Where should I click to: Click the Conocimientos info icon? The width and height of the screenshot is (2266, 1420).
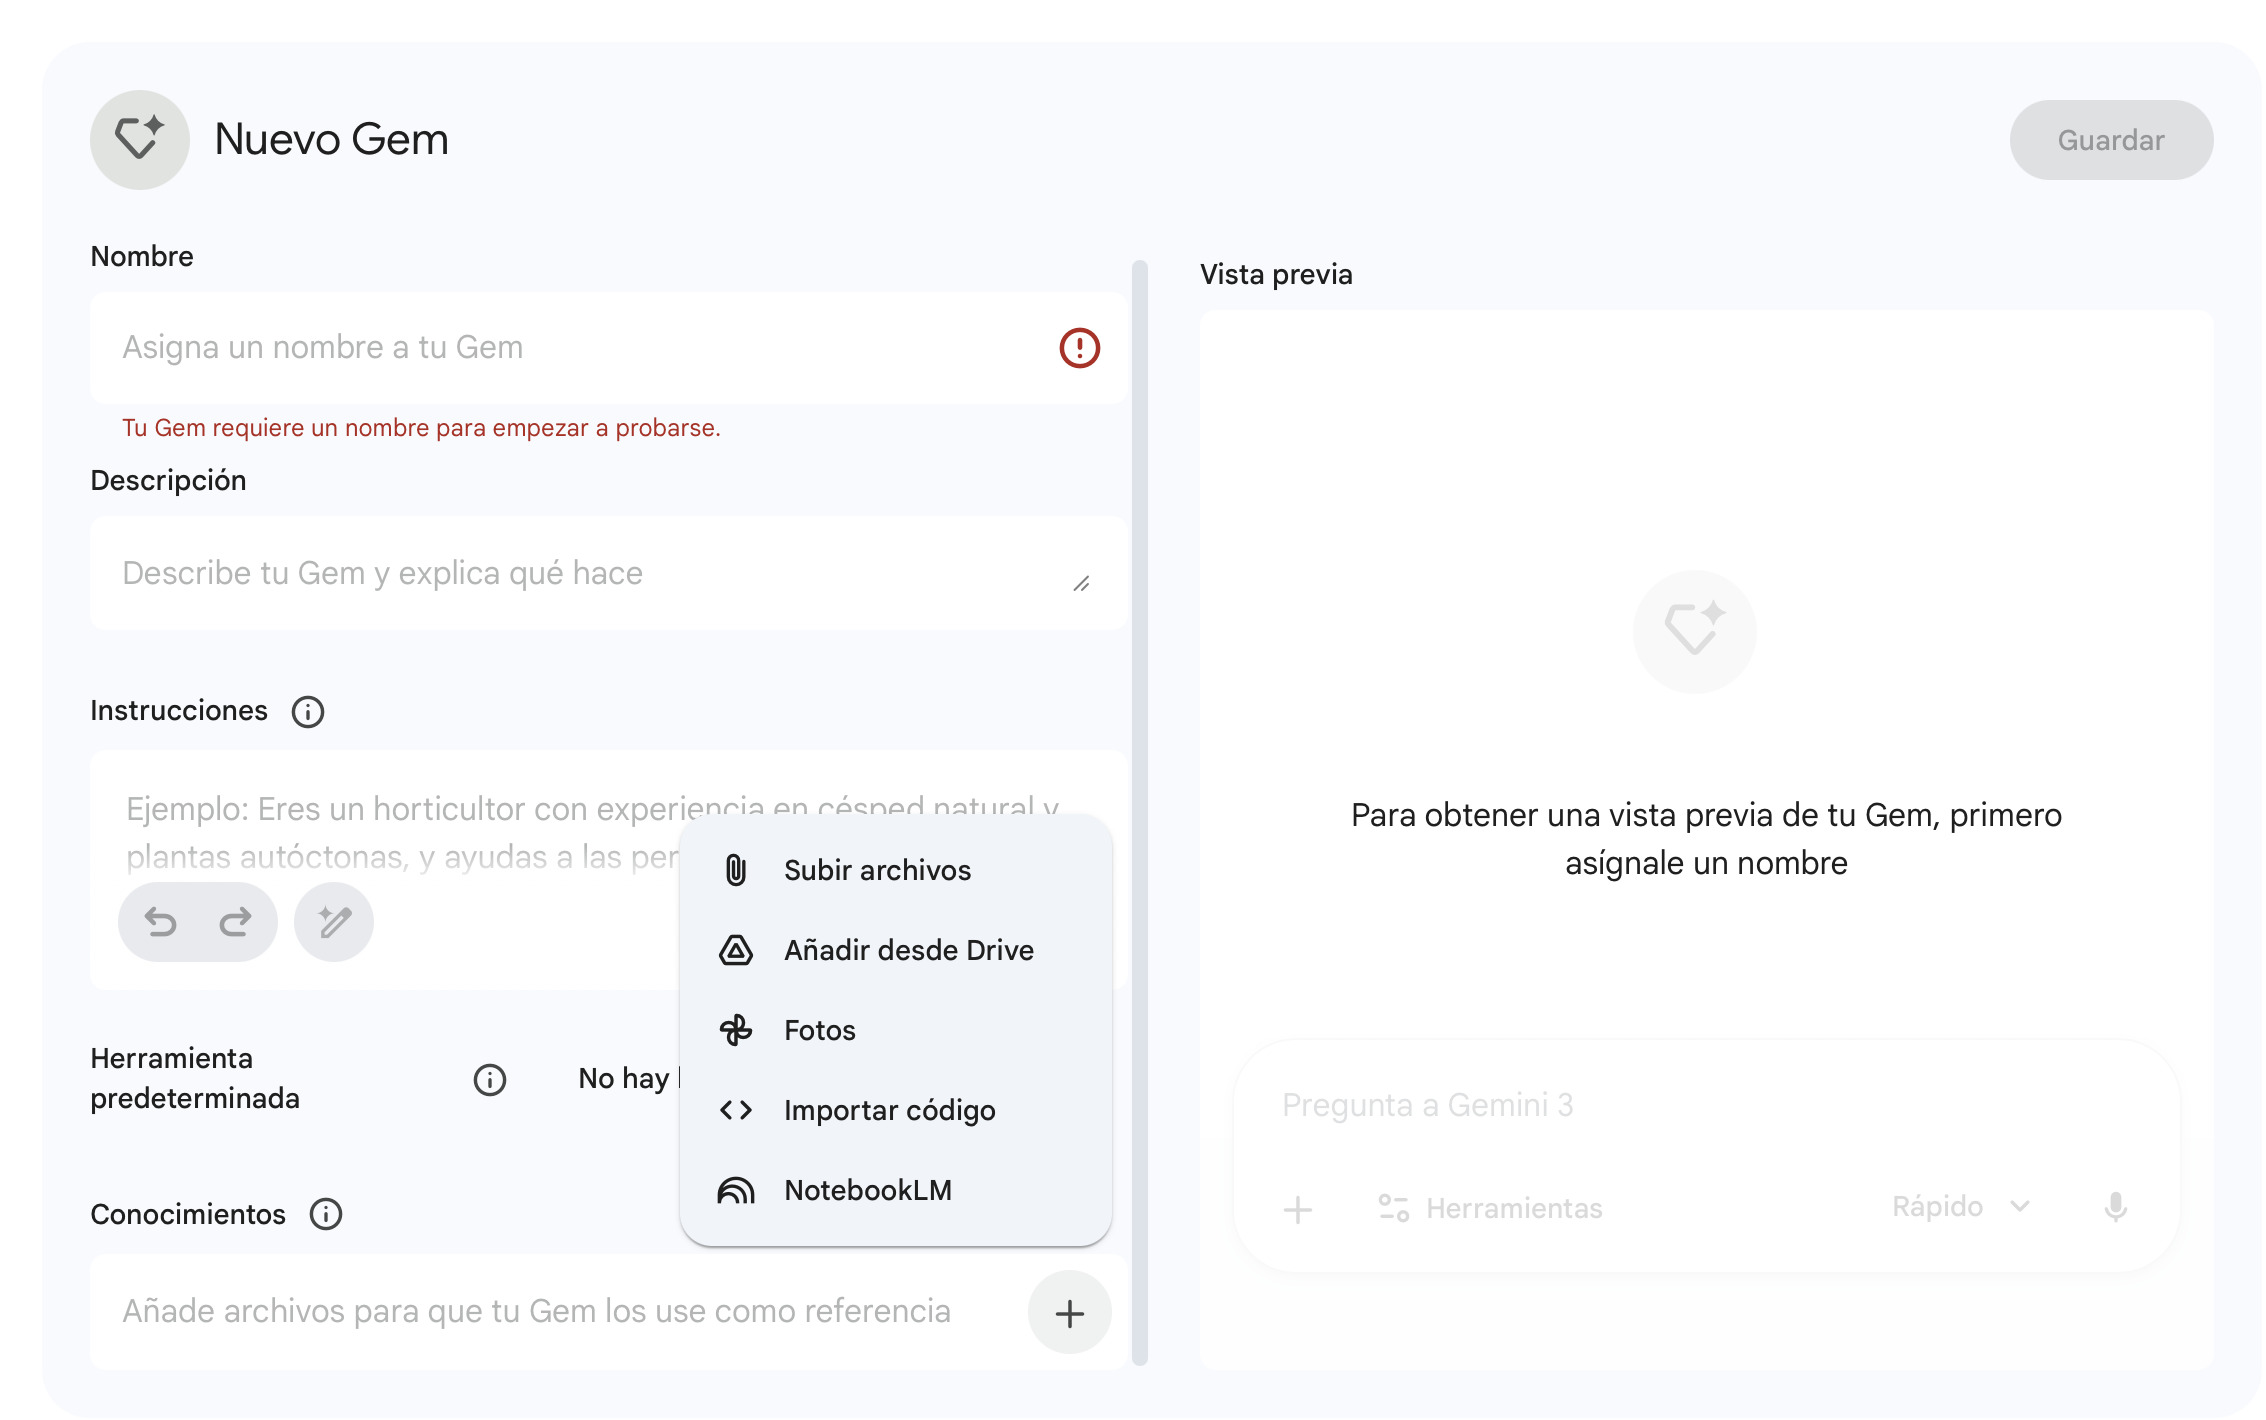[x=326, y=1214]
